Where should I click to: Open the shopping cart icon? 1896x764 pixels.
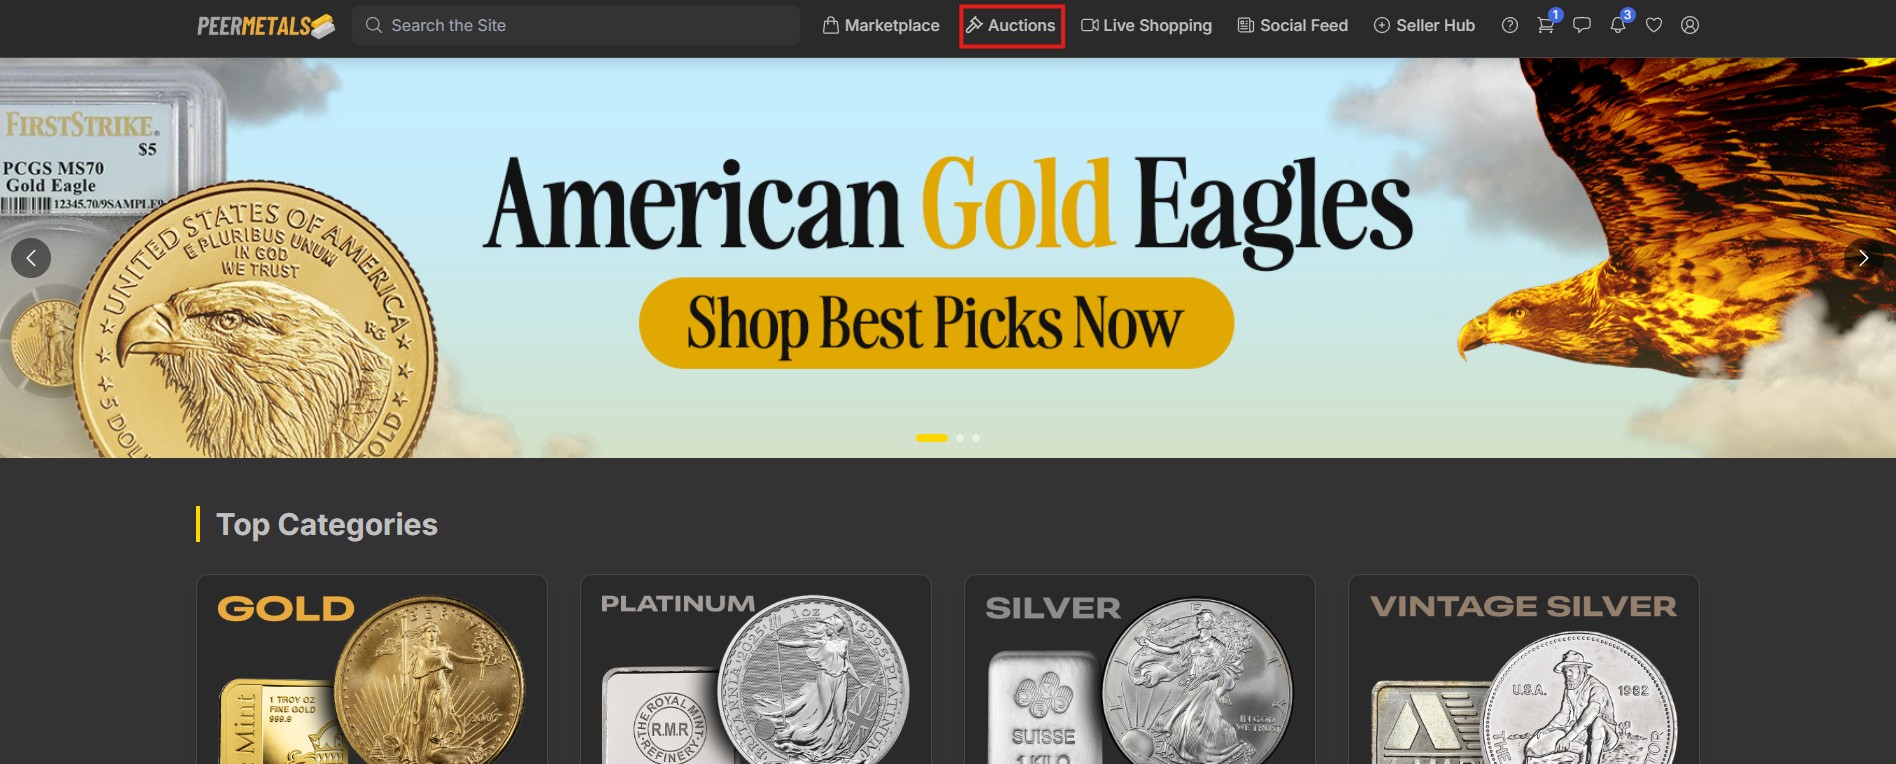click(1546, 25)
